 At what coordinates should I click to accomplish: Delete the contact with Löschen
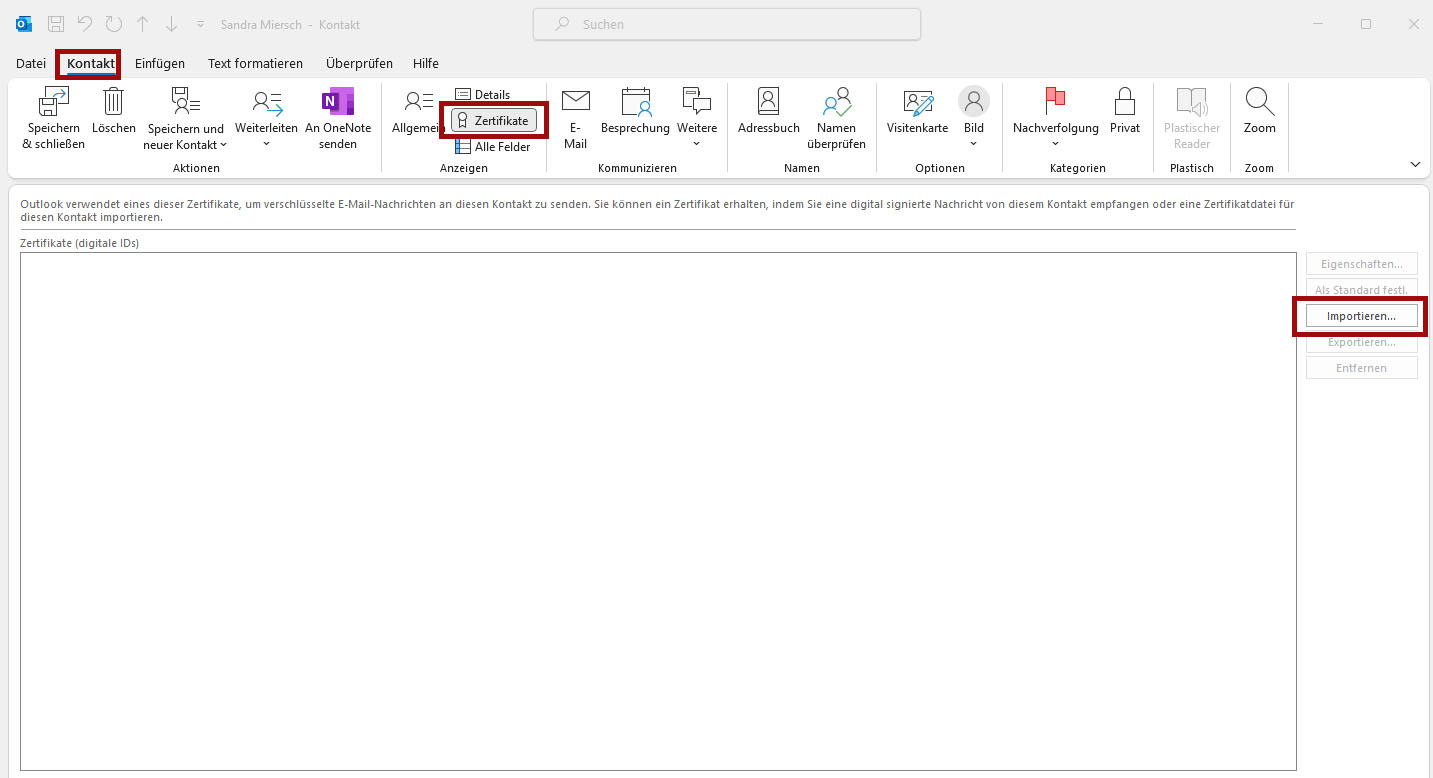(x=113, y=112)
